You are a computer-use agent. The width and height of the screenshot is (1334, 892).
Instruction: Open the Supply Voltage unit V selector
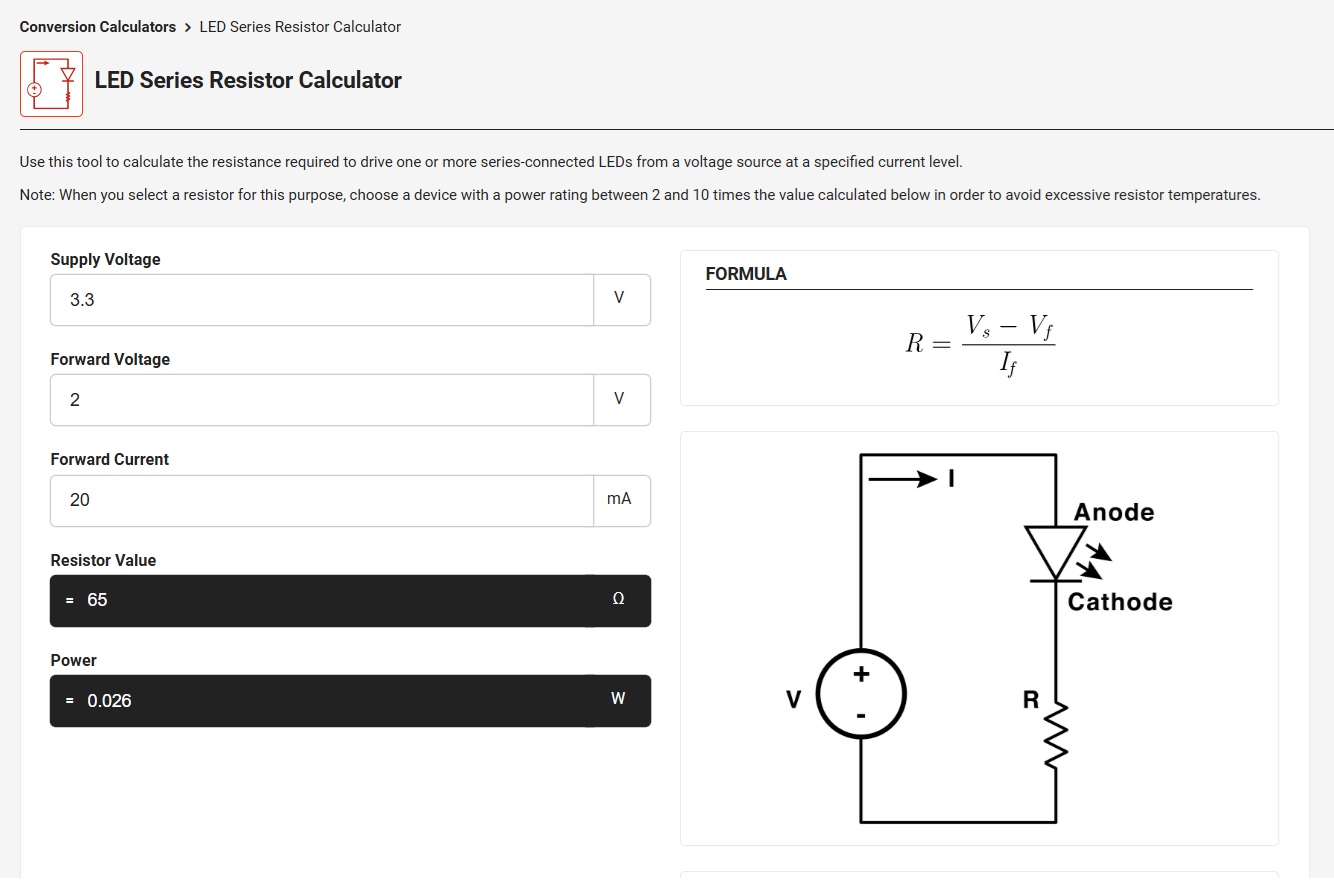[621, 300]
